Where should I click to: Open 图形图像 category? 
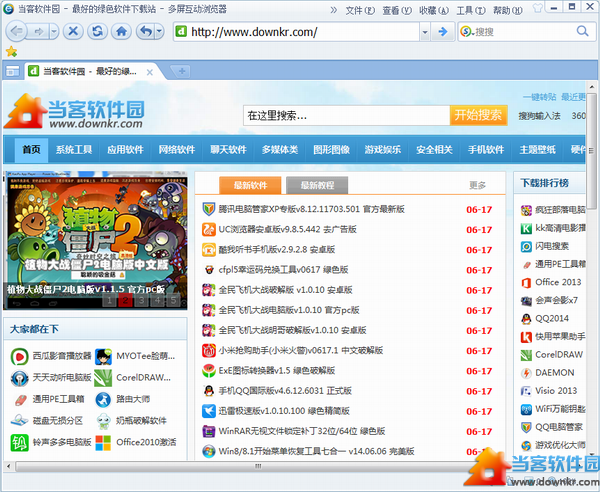[331, 150]
